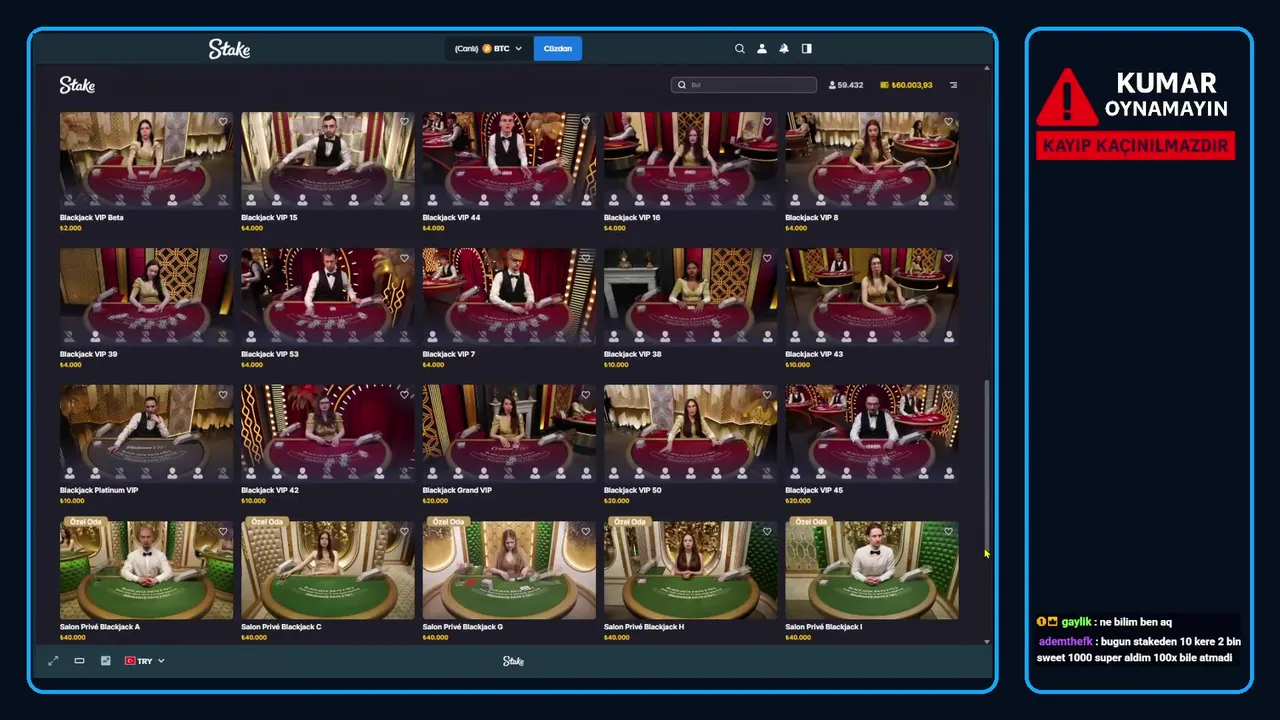Open the live stats chart icon
The height and width of the screenshot is (720, 1280).
pos(105,661)
